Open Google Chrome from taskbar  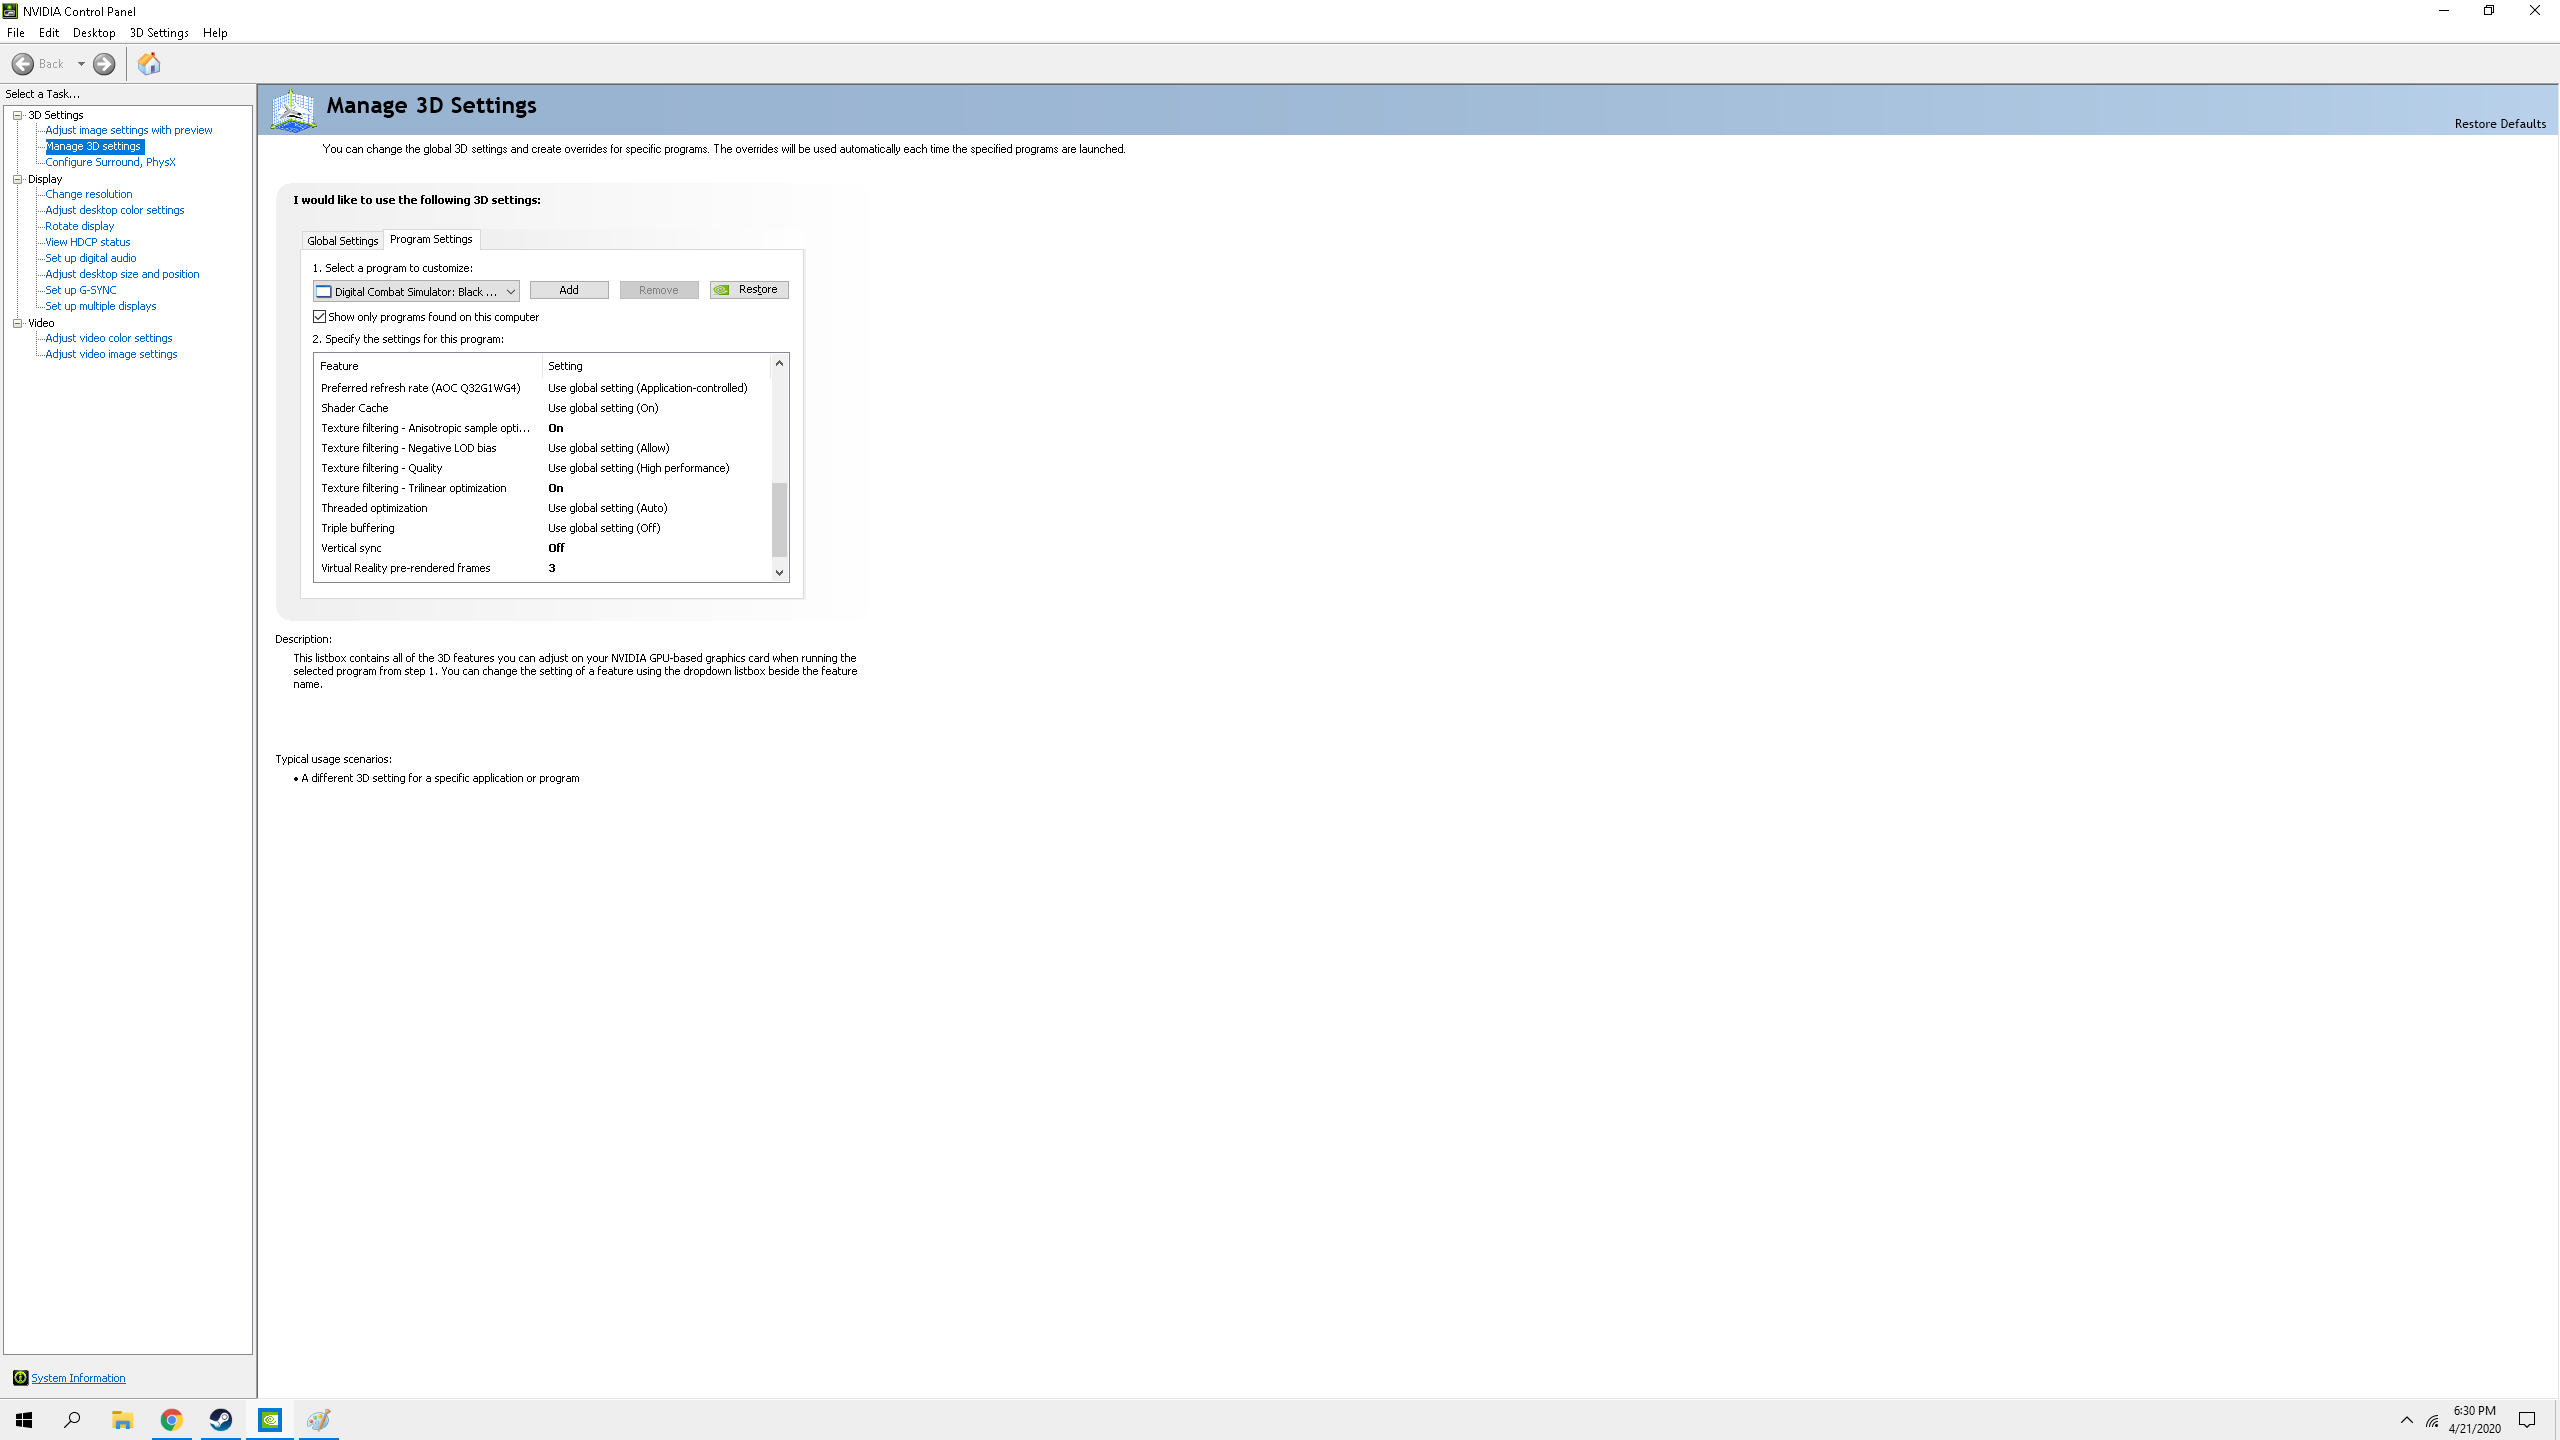tap(172, 1420)
